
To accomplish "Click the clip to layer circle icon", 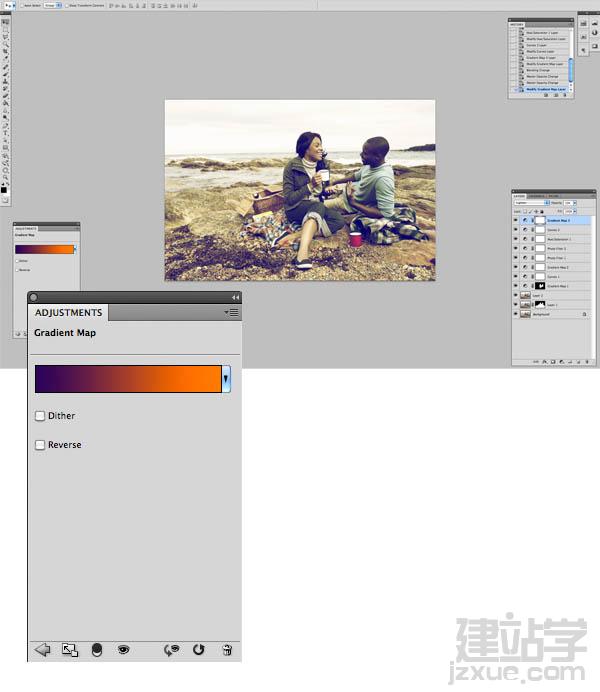I will click(x=97, y=650).
